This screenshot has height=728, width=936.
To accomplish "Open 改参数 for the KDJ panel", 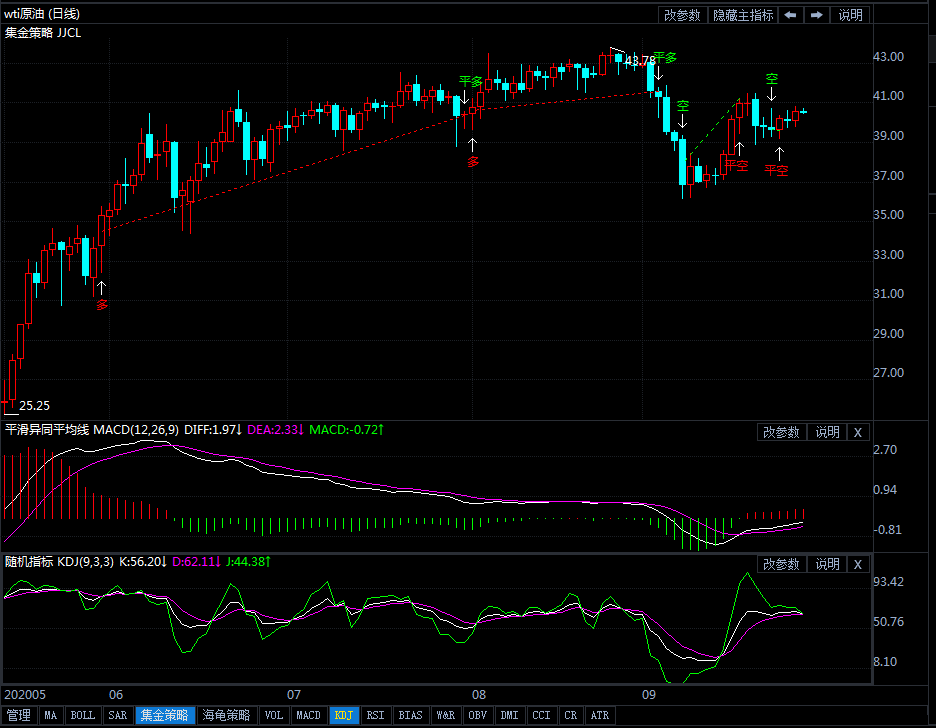I will pyautogui.click(x=781, y=564).
